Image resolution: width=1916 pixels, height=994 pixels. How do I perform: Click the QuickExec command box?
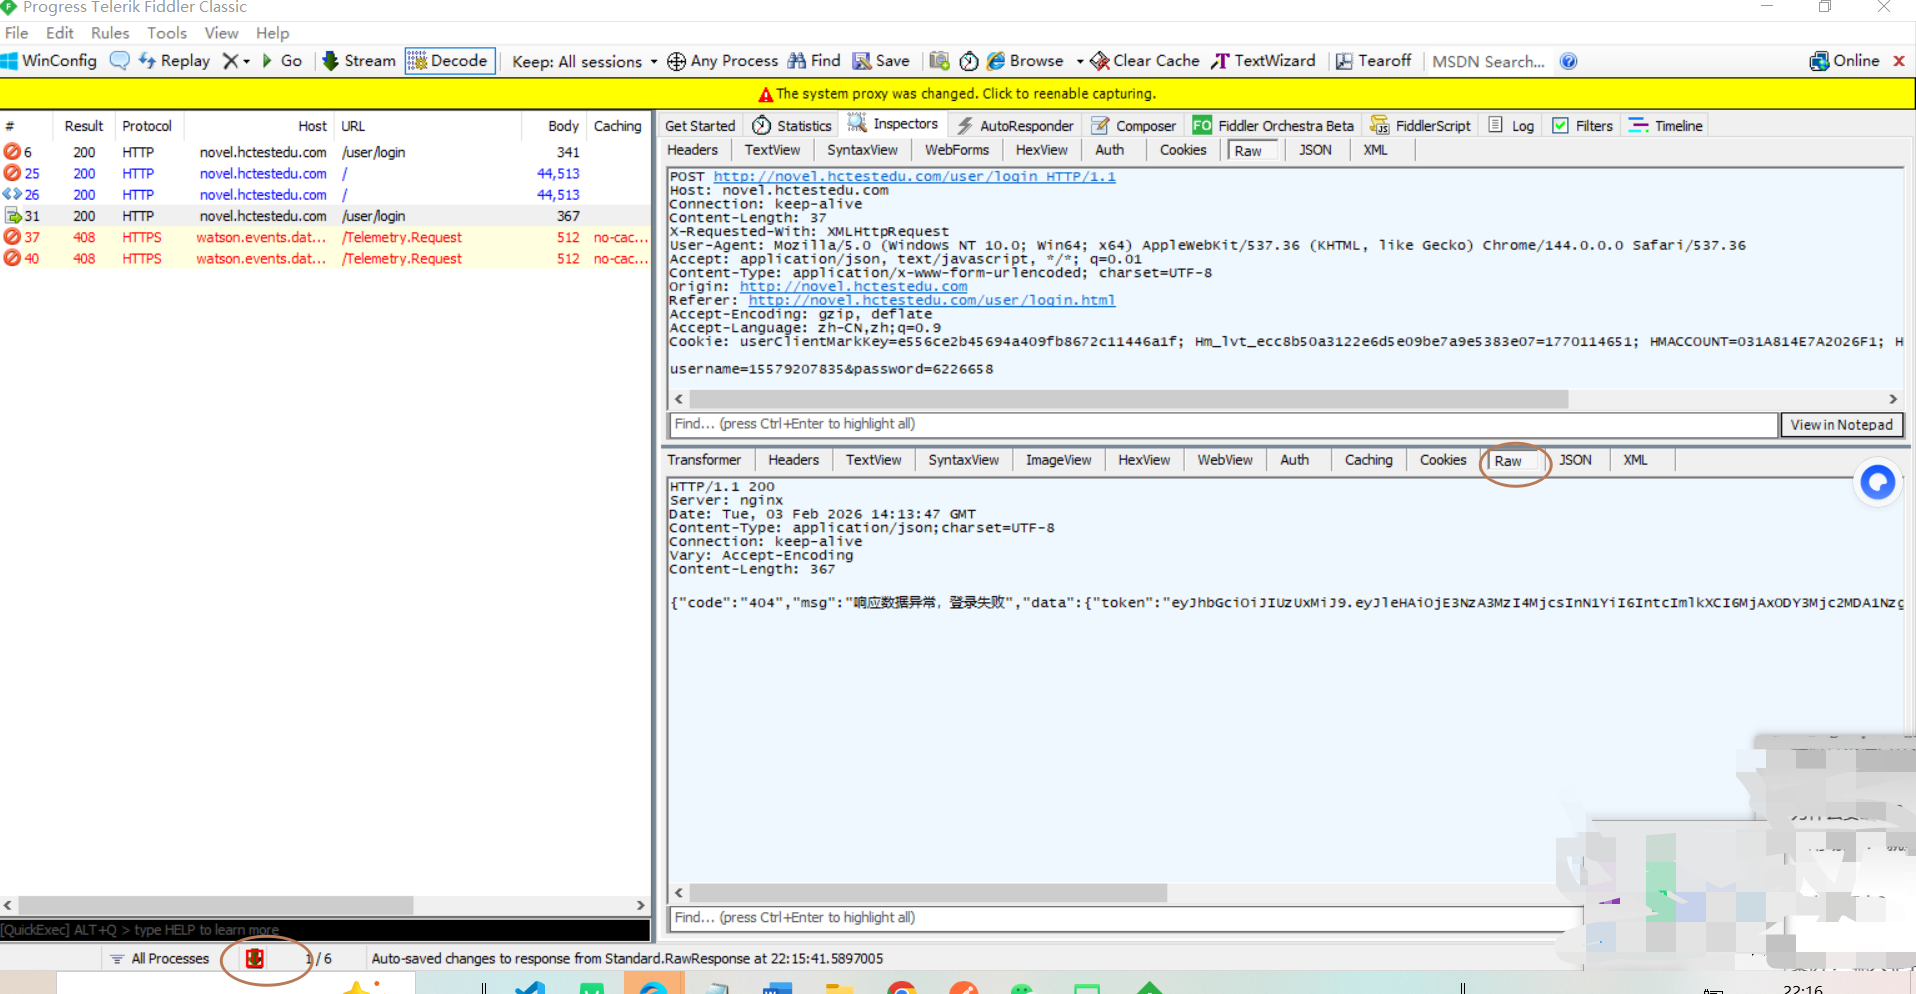point(325,930)
